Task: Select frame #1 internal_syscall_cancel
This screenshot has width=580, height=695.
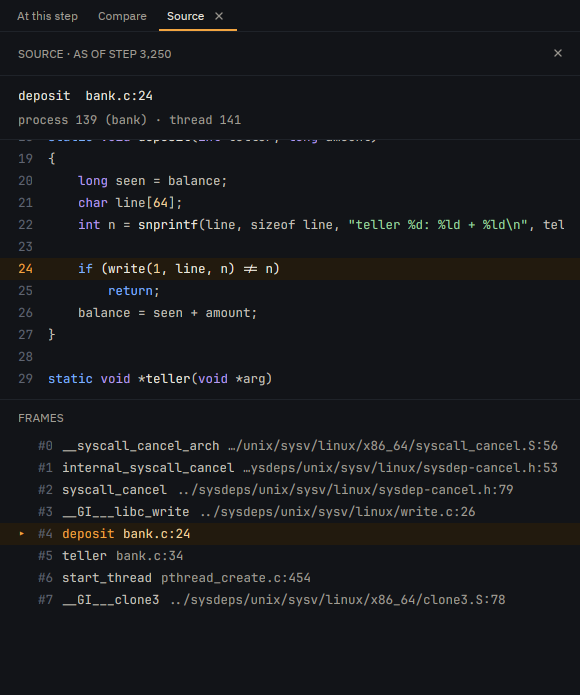Action: (x=290, y=468)
